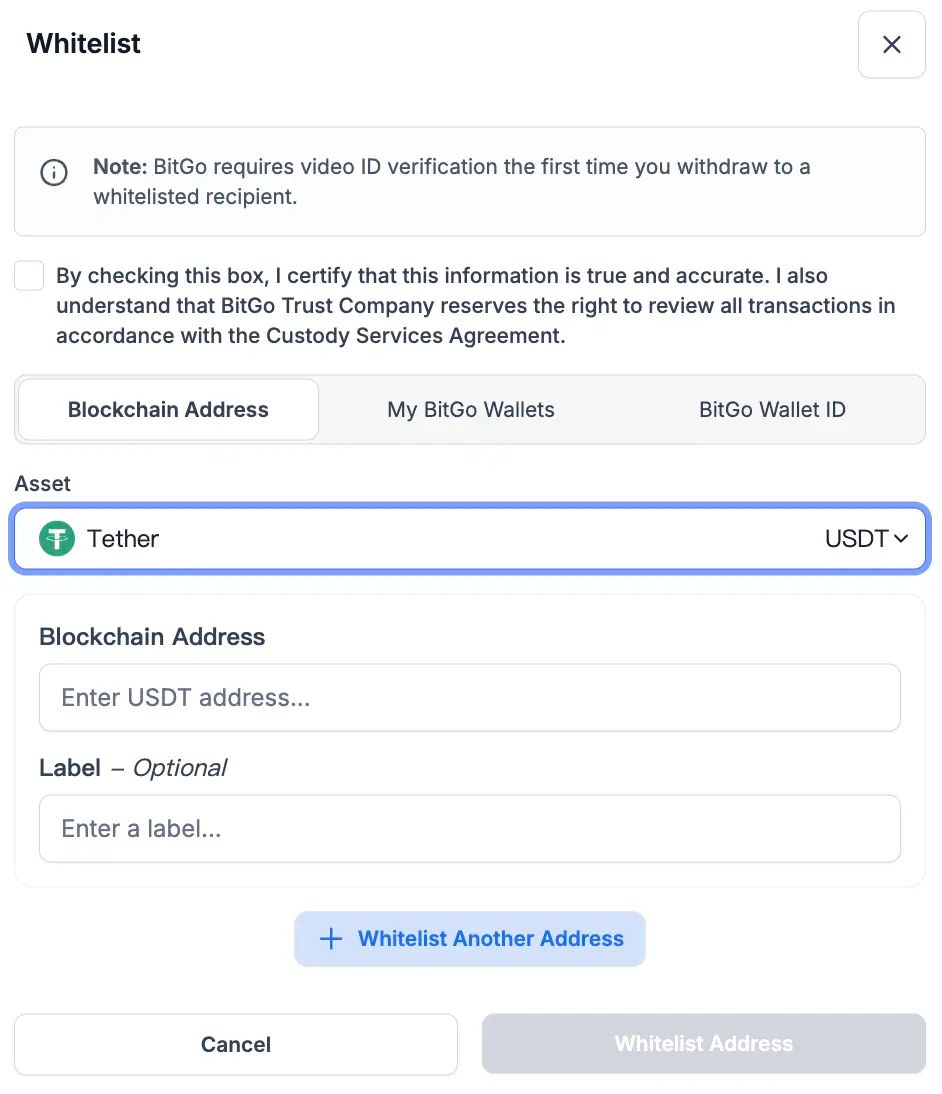Click the circled info icon in the note

click(53, 172)
